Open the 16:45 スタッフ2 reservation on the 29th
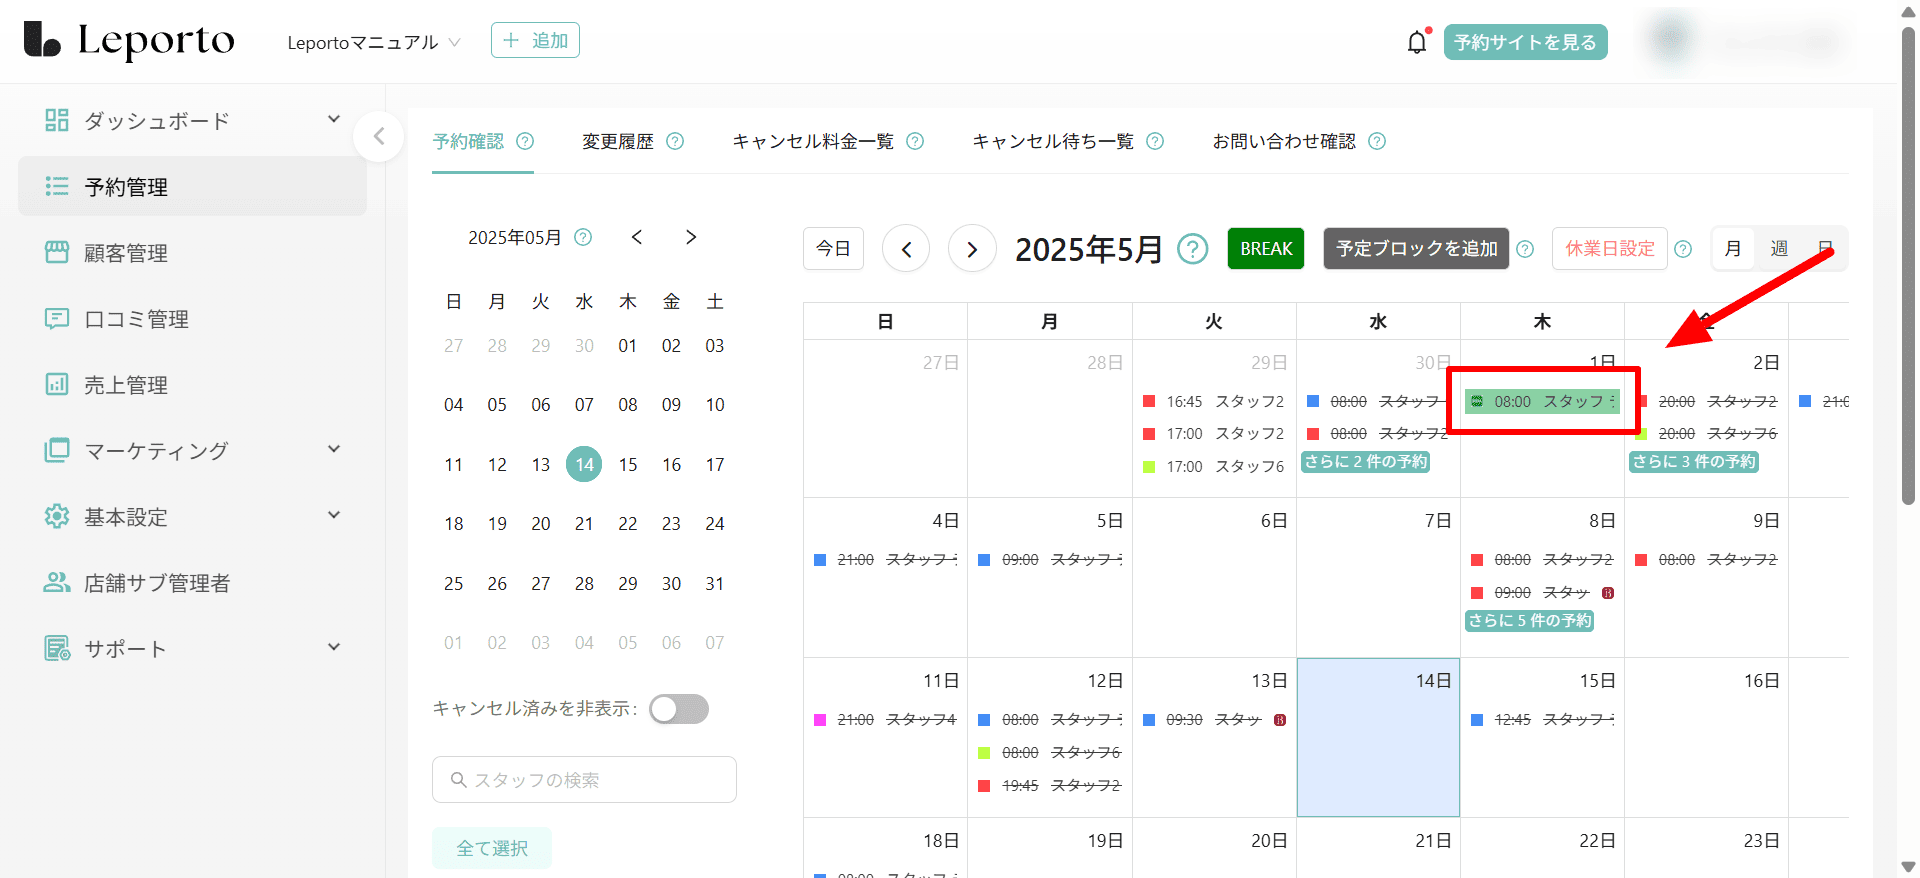Screen dimensions: 1920x878 coord(1214,401)
